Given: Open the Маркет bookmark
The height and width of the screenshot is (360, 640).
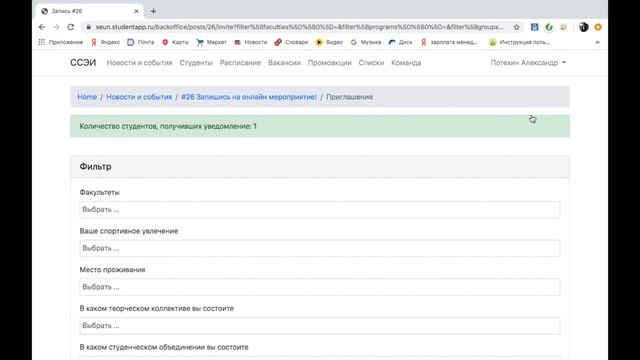Looking at the screenshot, I should coord(211,42).
